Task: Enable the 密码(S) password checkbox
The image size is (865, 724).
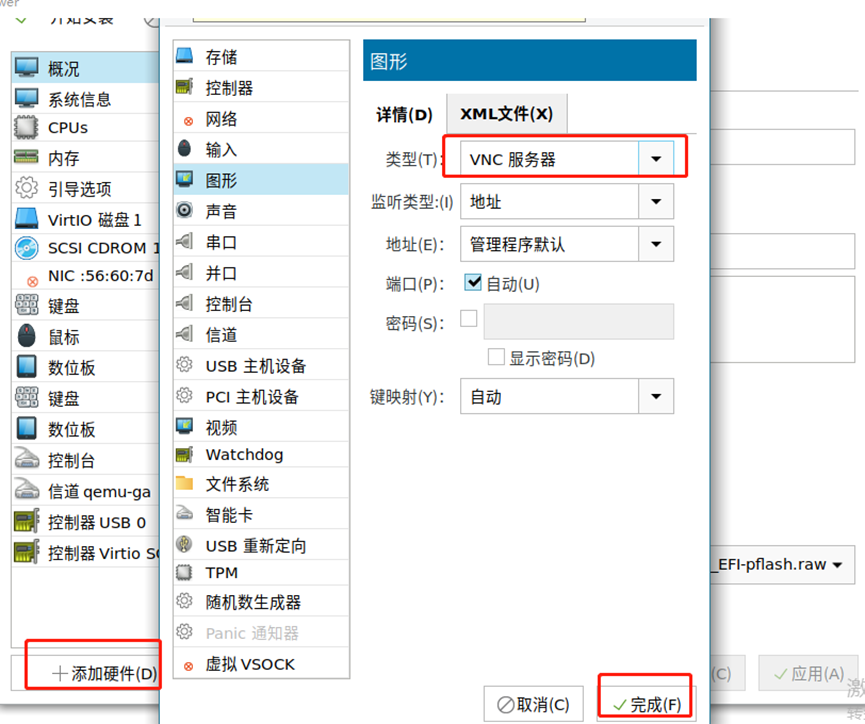Action: [x=468, y=318]
